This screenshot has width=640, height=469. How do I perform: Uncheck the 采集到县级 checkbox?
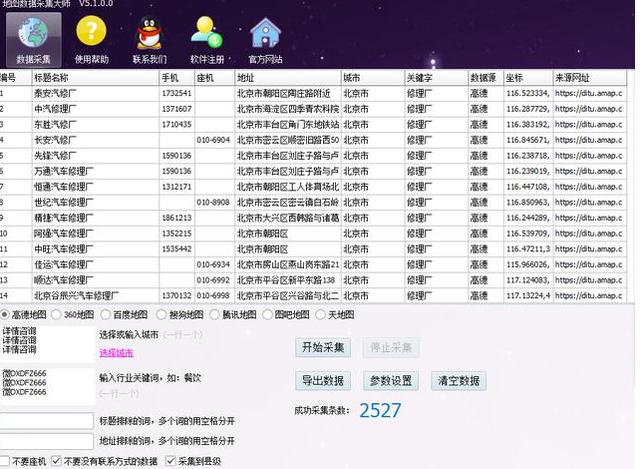click(170, 461)
